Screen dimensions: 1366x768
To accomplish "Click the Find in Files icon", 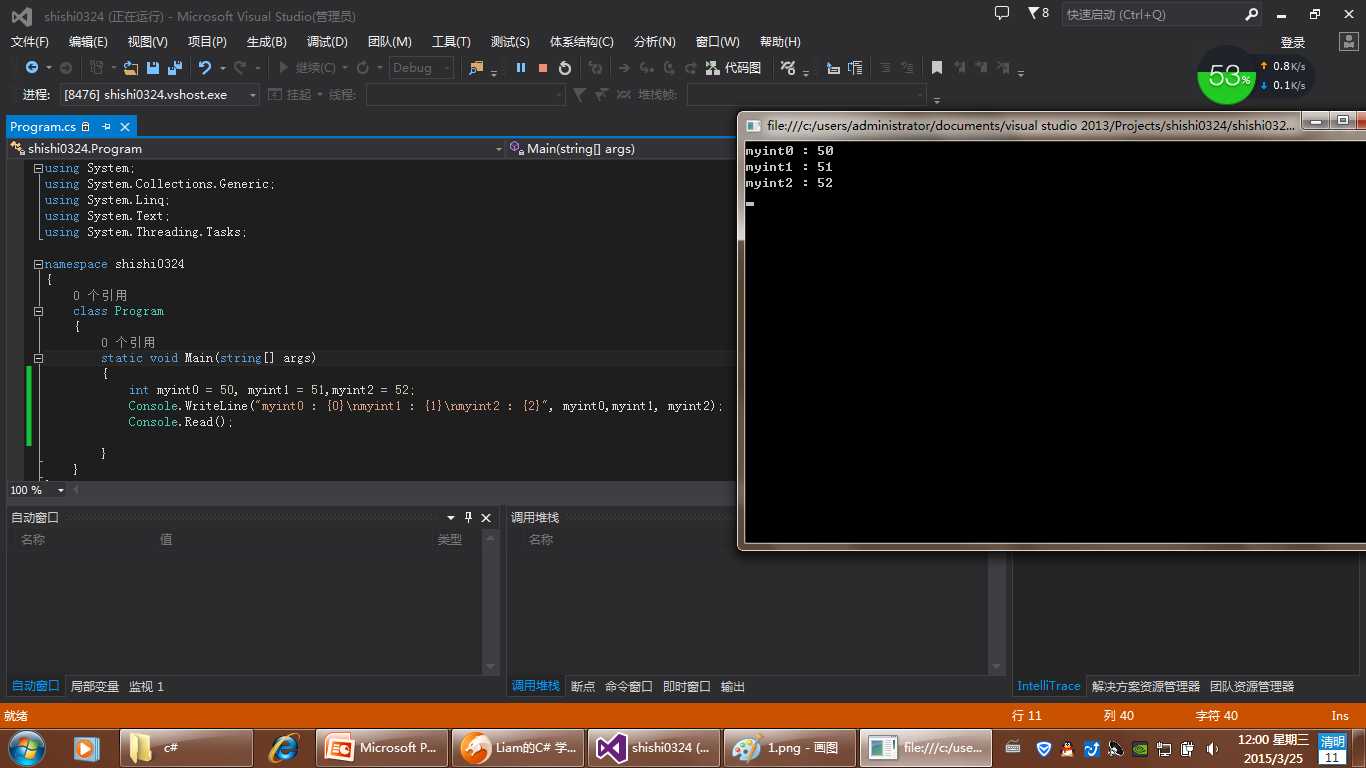I will click(x=476, y=68).
